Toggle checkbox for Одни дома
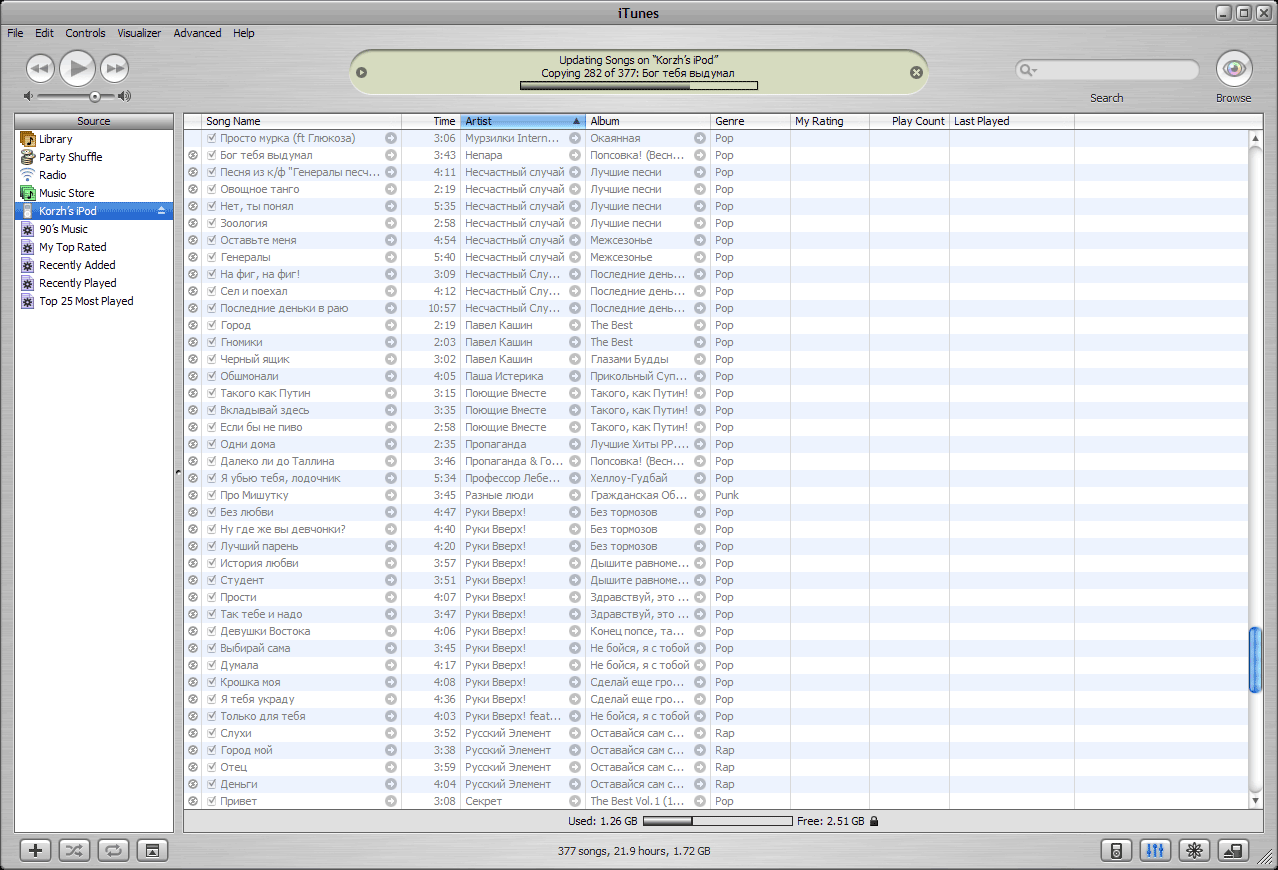This screenshot has width=1278, height=870. pos(212,444)
